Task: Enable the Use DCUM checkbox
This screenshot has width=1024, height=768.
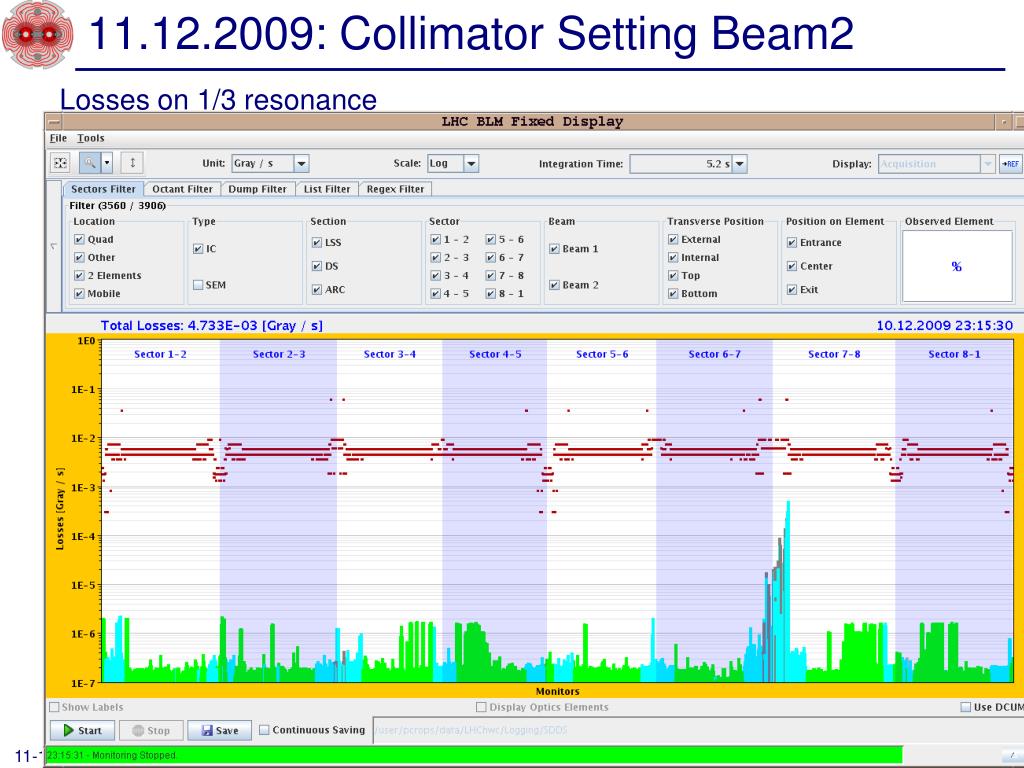Action: coord(965,707)
